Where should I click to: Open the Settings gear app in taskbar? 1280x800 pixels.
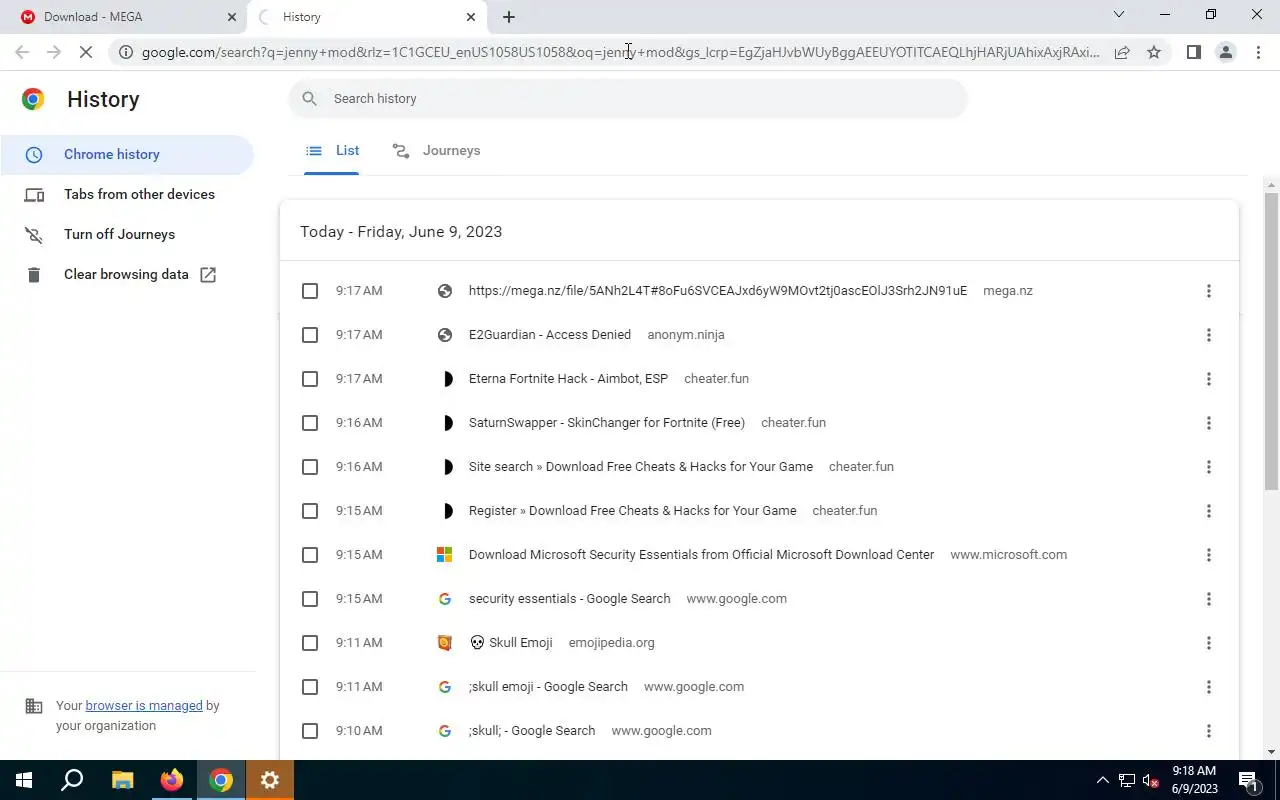click(270, 780)
